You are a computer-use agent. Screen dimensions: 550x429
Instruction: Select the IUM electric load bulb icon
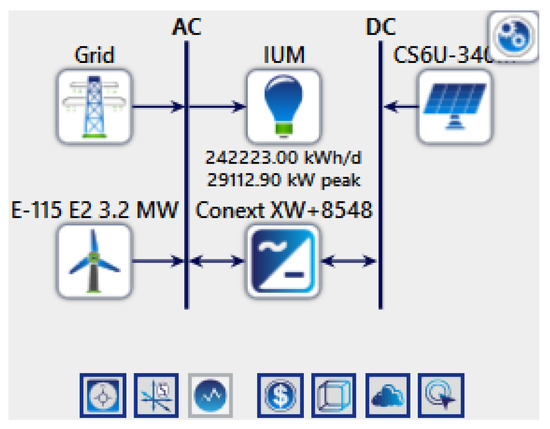pos(283,107)
